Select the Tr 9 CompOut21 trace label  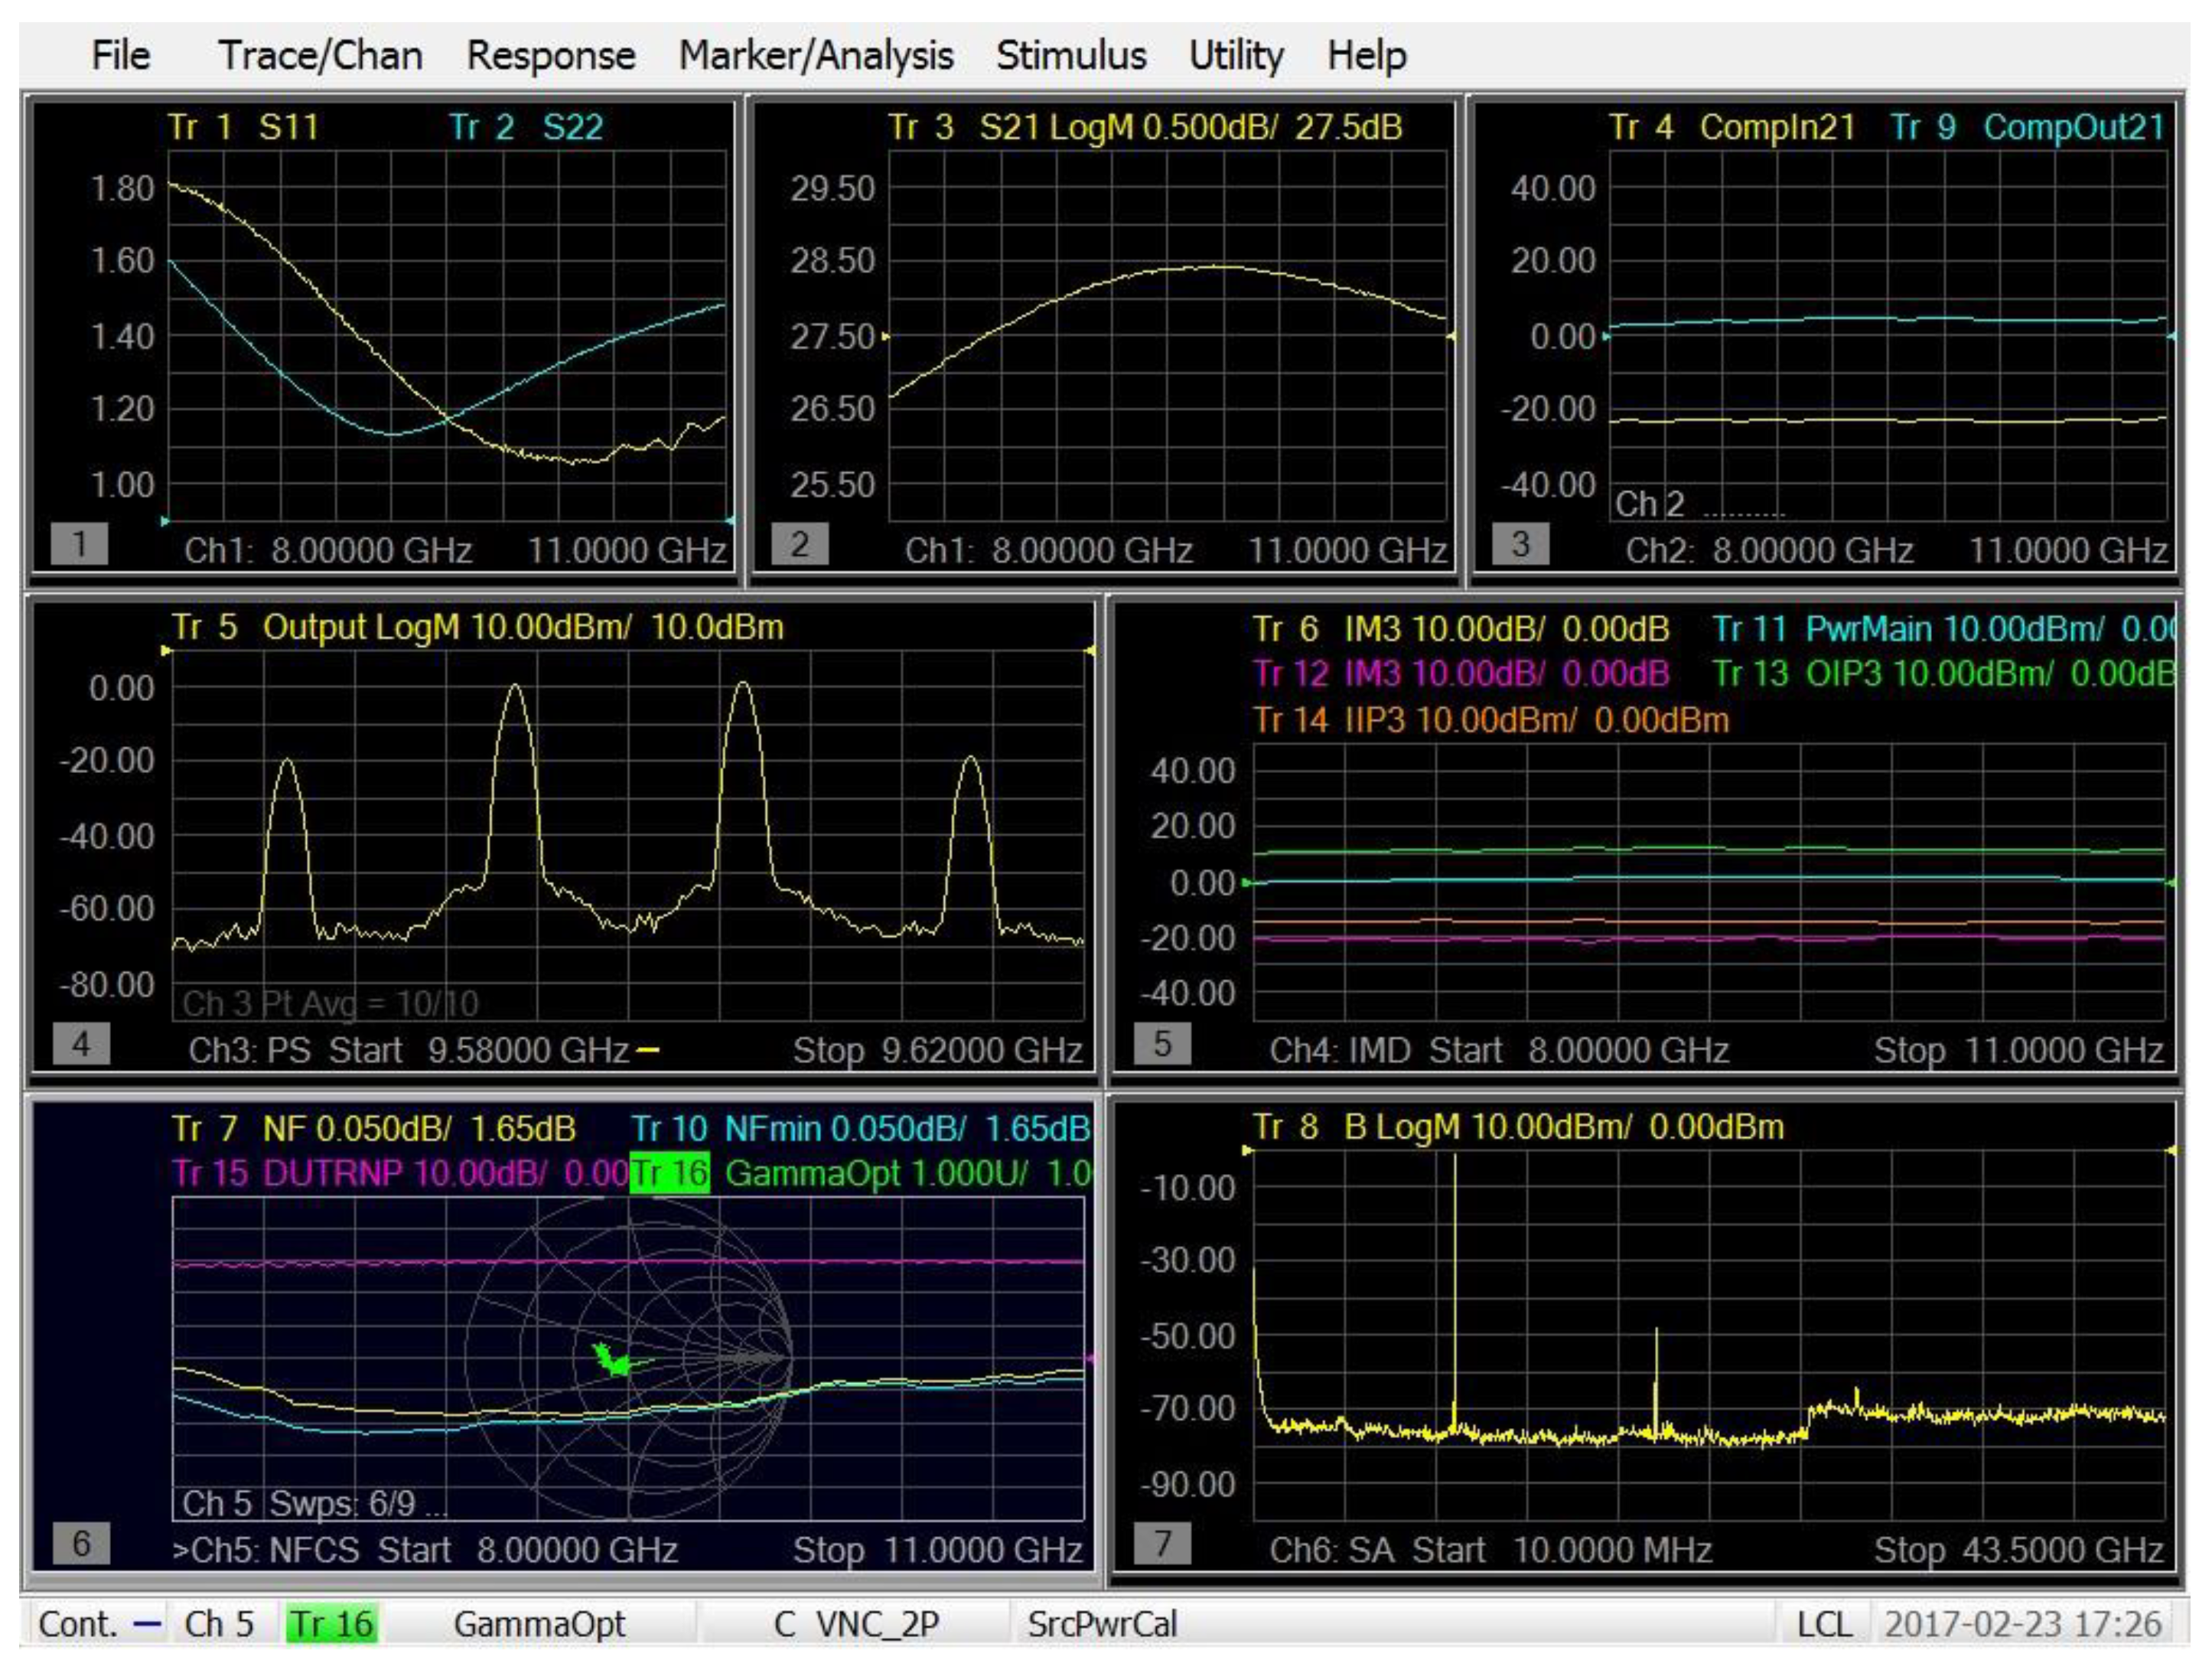2027,127
